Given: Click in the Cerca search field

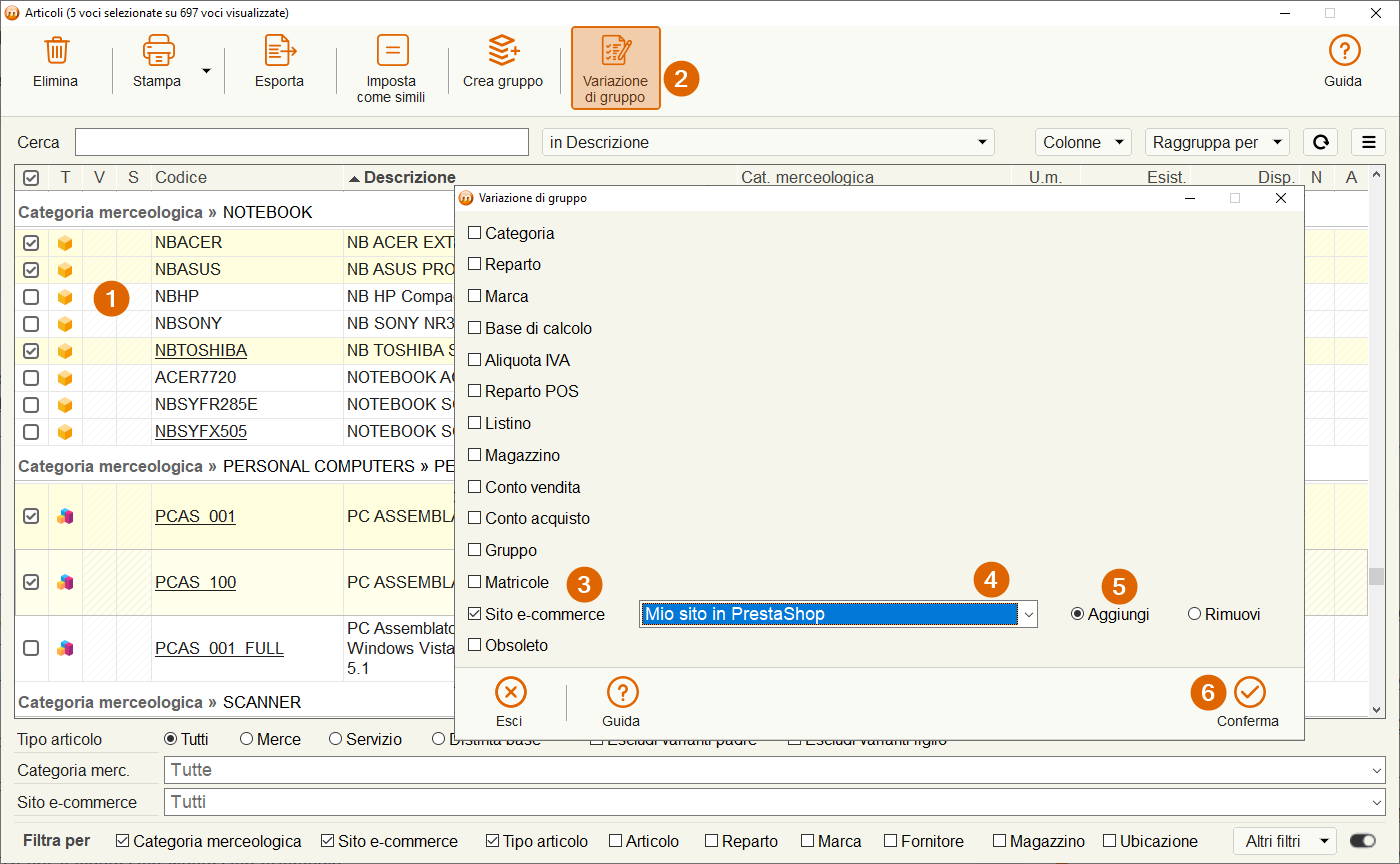Looking at the screenshot, I should 302,142.
